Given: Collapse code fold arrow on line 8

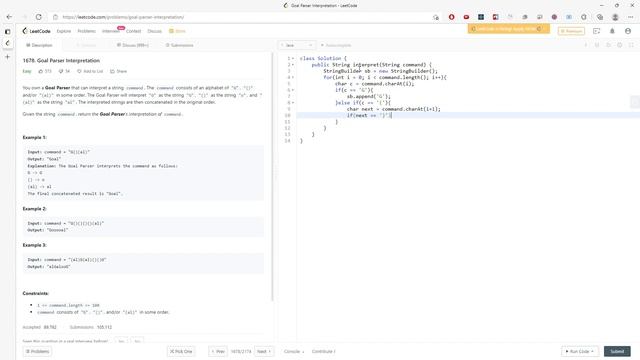Looking at the screenshot, I should (293, 102).
